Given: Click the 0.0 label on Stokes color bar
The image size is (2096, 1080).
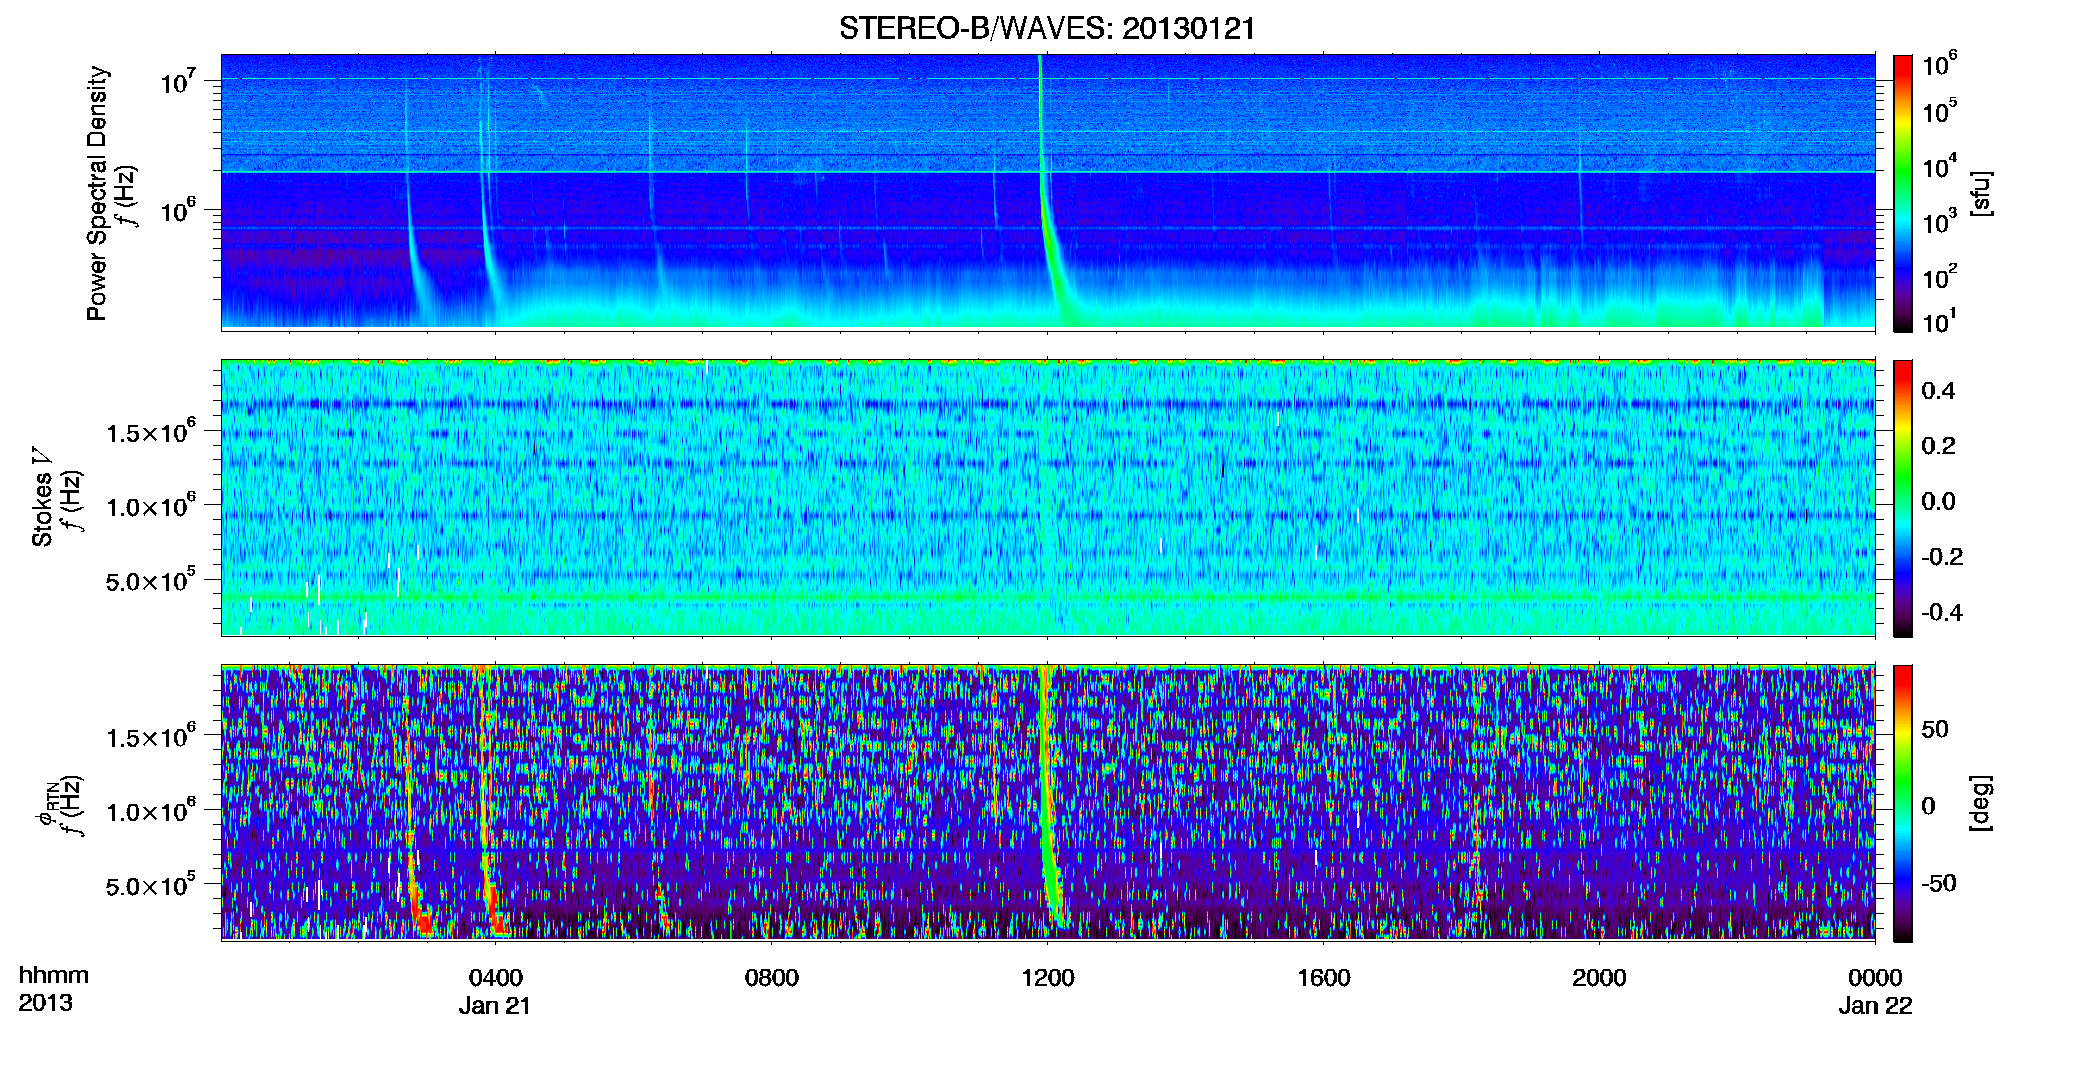Looking at the screenshot, I should (x=1939, y=502).
